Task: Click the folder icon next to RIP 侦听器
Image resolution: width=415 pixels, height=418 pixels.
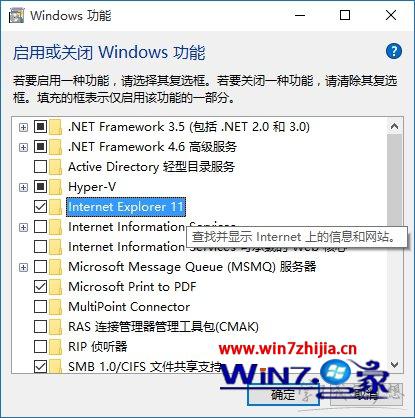Action: coord(55,347)
